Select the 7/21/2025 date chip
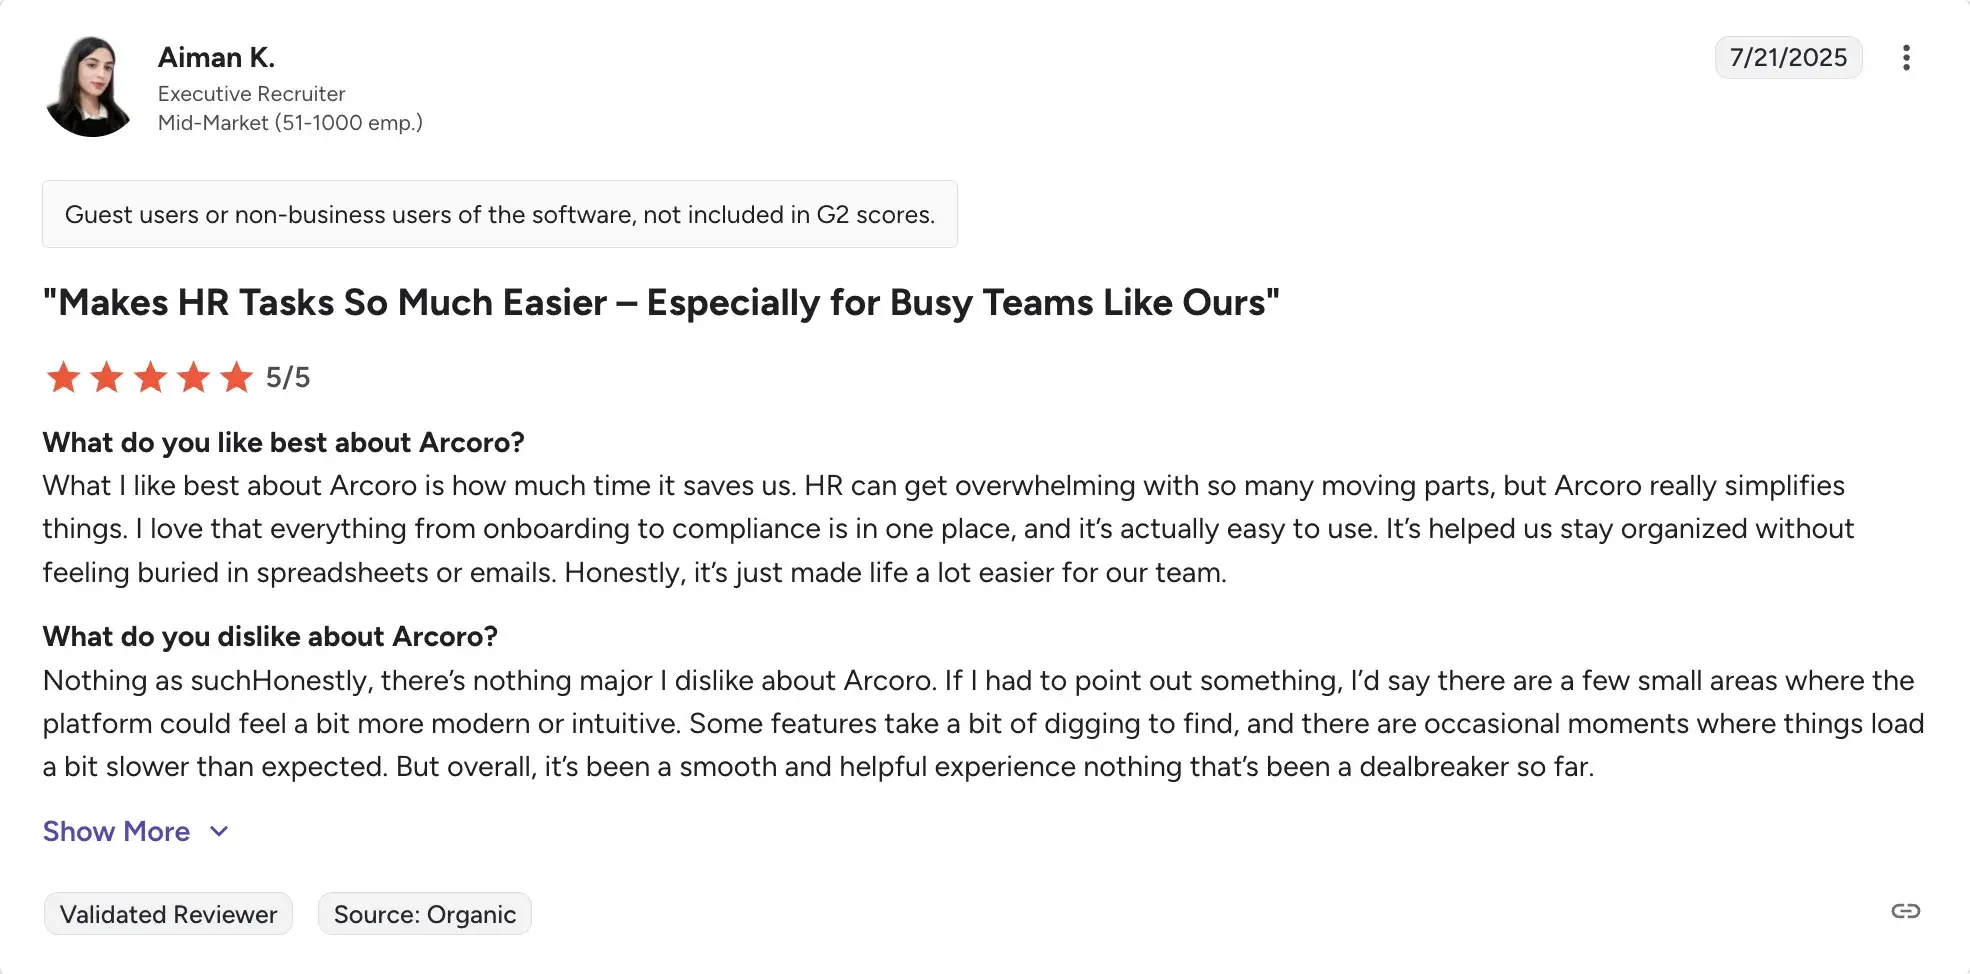Viewport: 1970px width, 974px height. click(x=1788, y=57)
